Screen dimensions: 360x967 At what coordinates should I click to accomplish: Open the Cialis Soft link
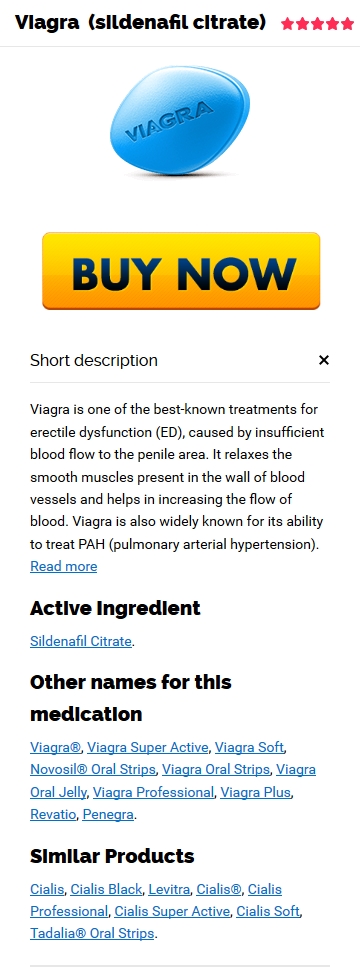[x=268, y=911]
